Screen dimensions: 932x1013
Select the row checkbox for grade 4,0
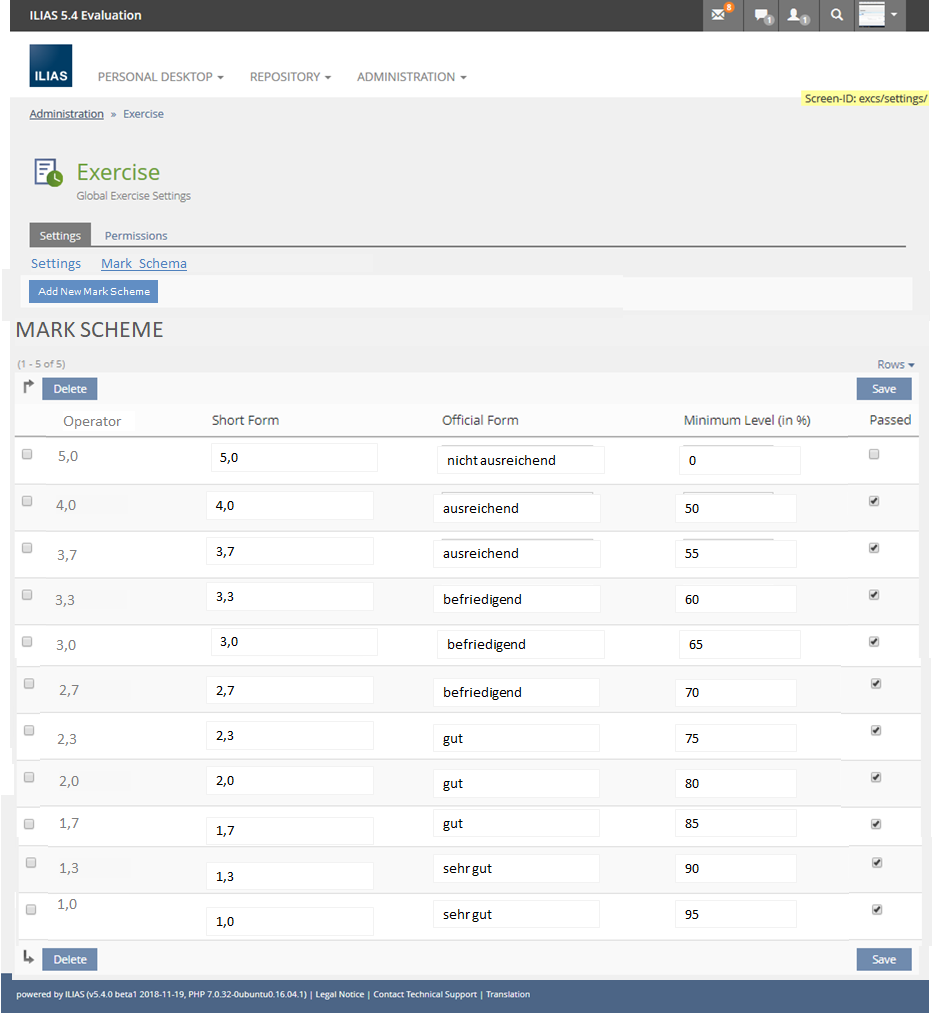[27, 501]
